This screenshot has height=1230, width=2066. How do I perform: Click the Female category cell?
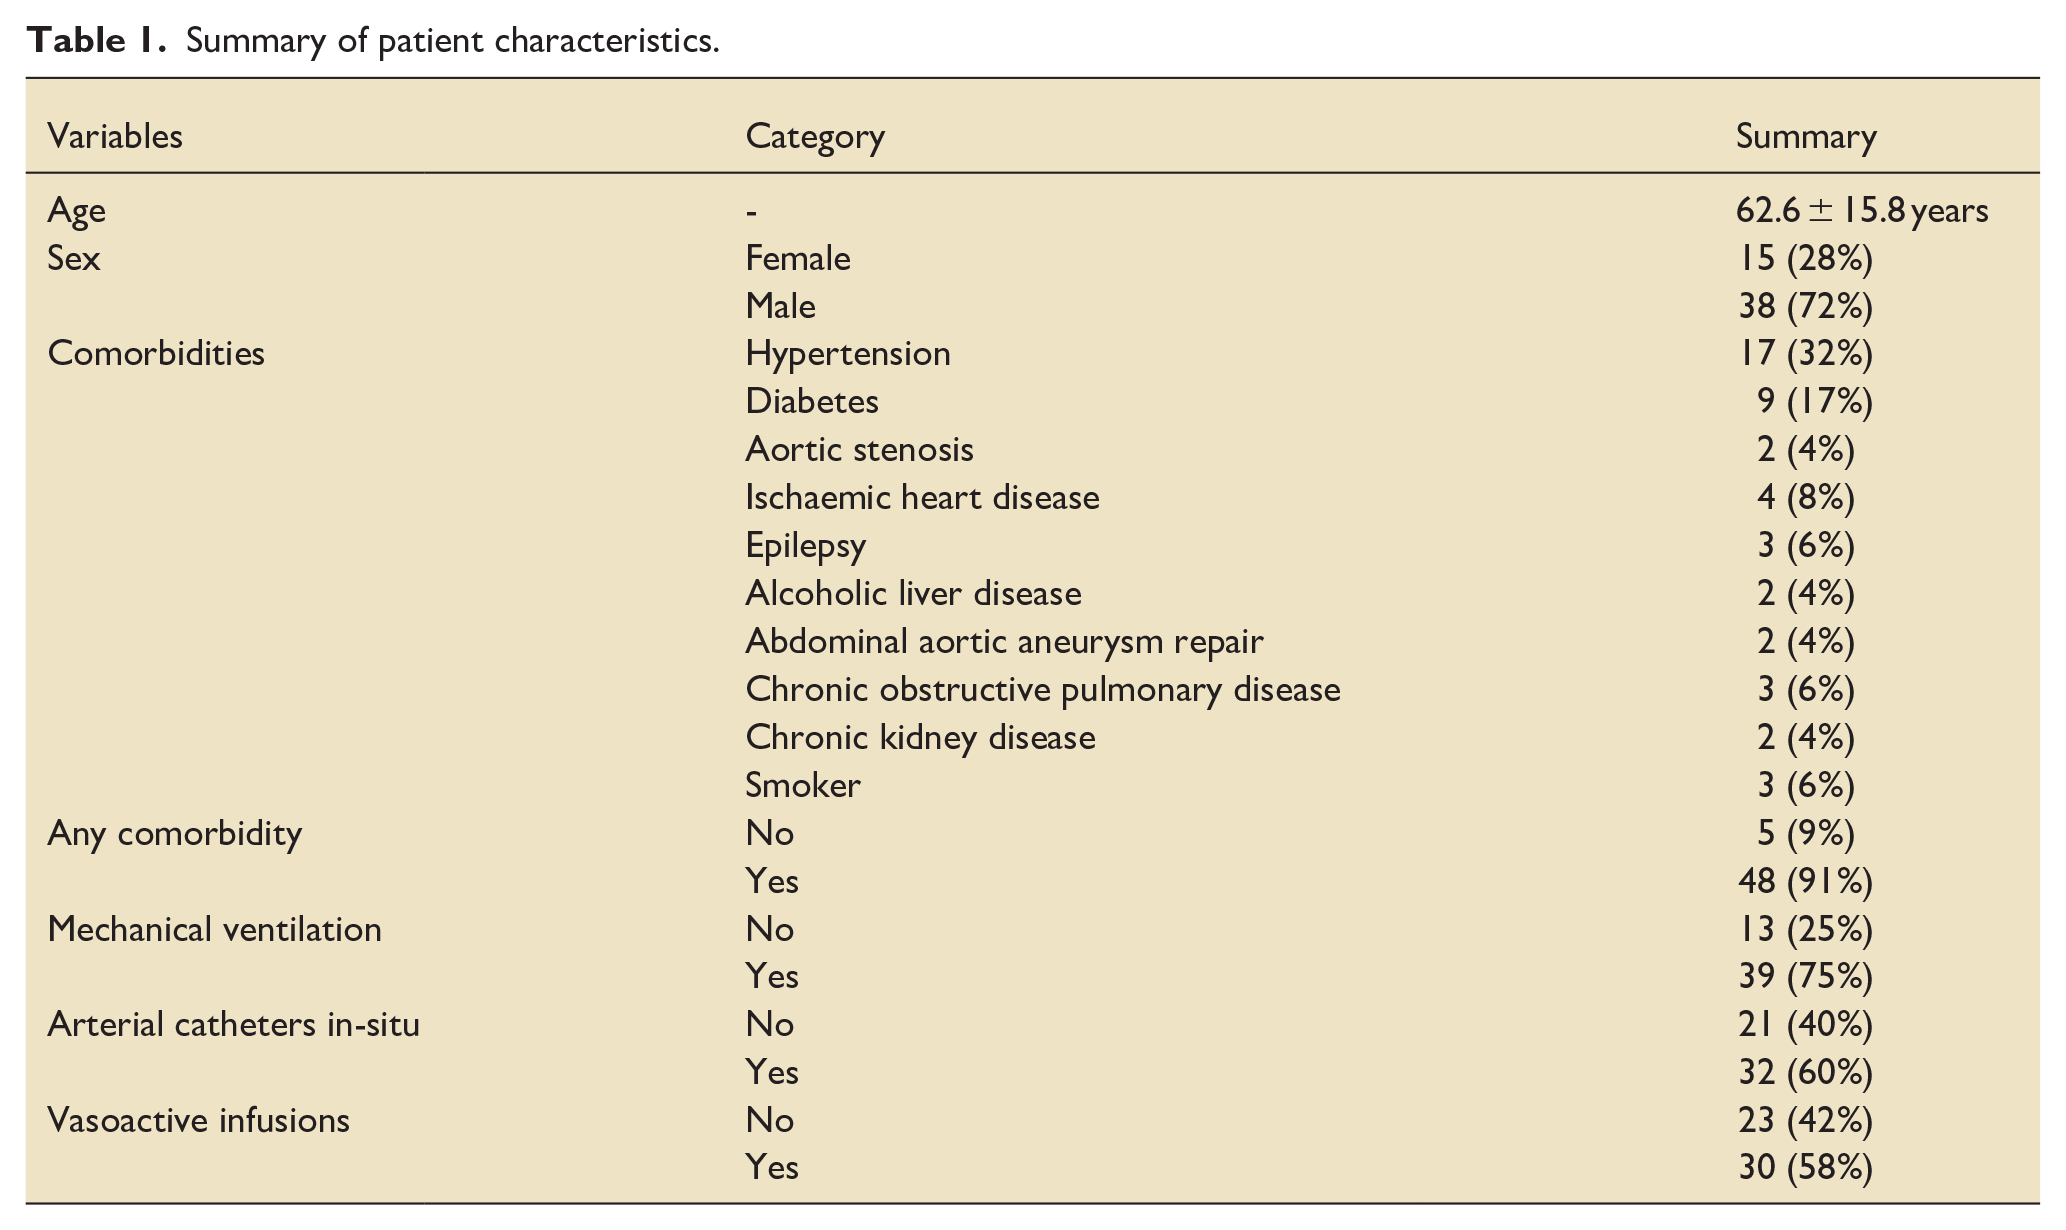click(x=798, y=258)
